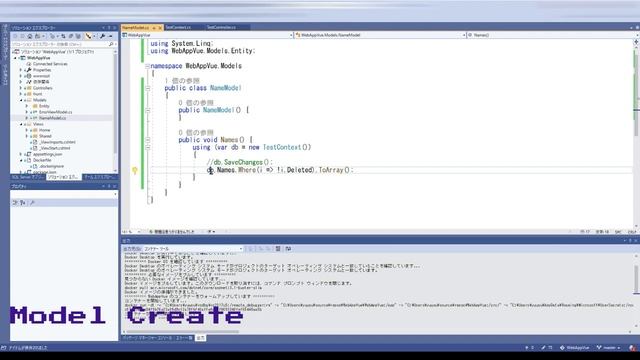Open the Package Manager Console tab
The height and width of the screenshot is (360, 640).
(148, 338)
